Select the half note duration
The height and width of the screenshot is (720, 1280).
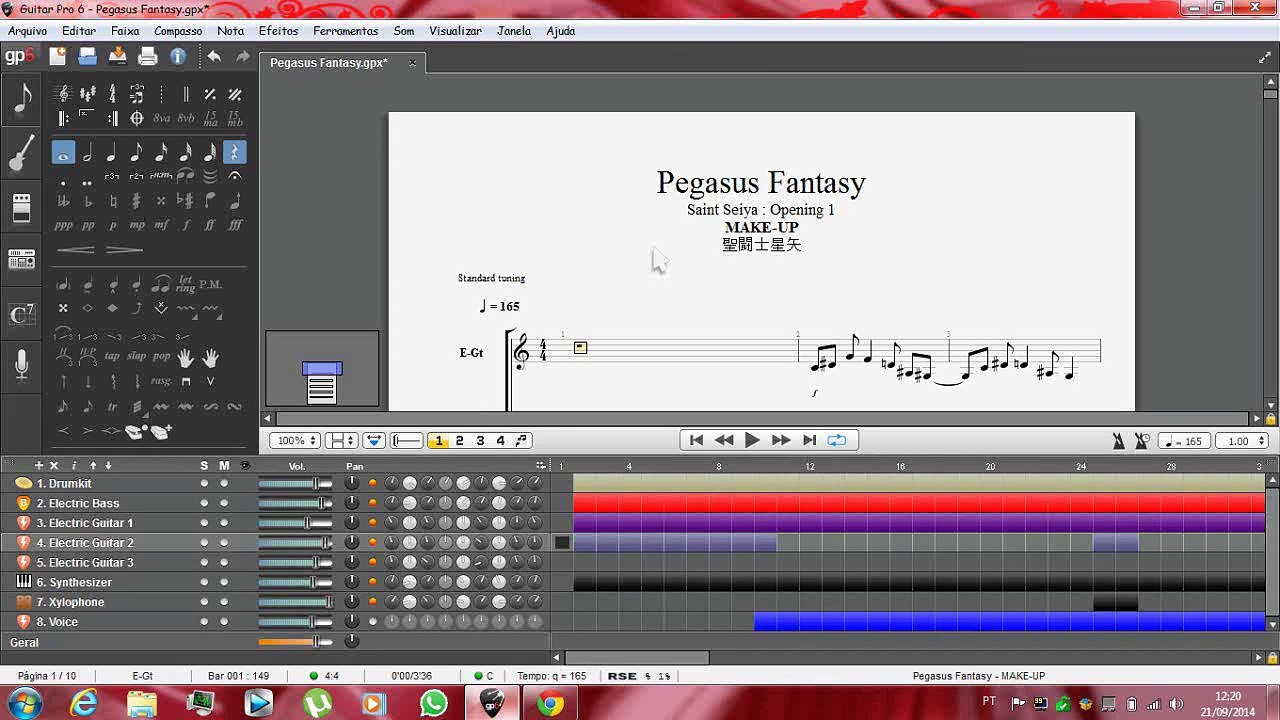point(87,153)
